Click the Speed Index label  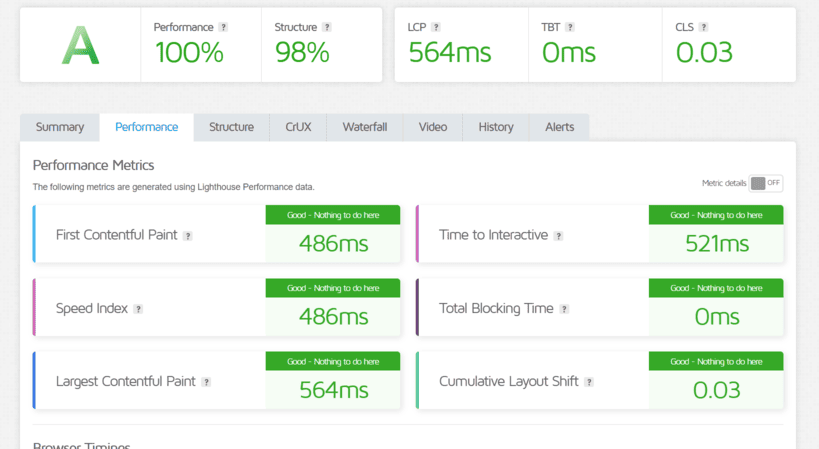[x=91, y=309]
